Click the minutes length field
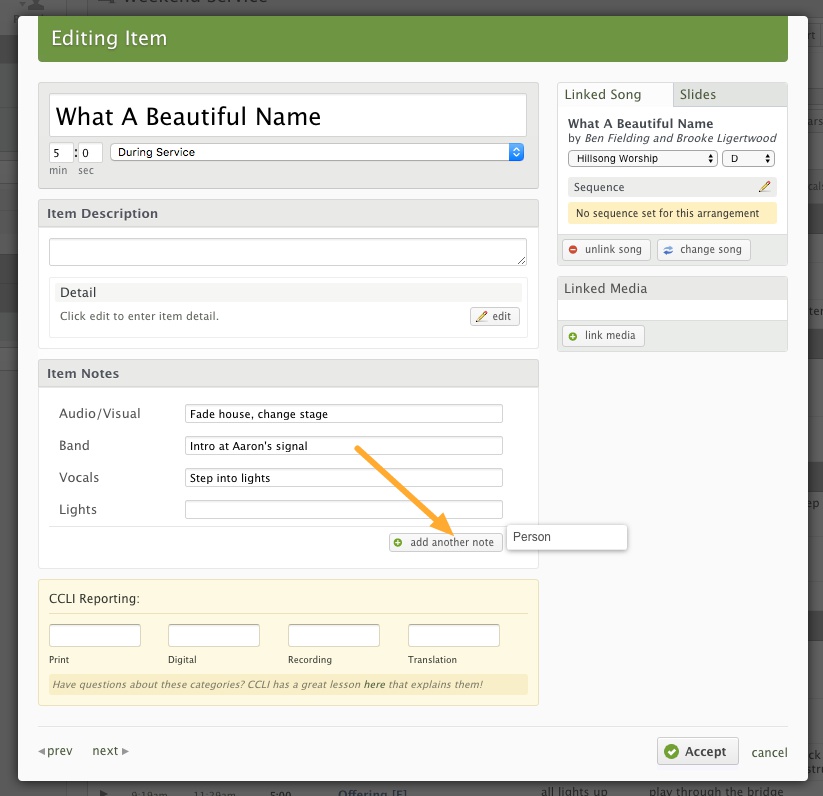Screen dimensions: 823x796 pyautogui.click(x=61, y=153)
